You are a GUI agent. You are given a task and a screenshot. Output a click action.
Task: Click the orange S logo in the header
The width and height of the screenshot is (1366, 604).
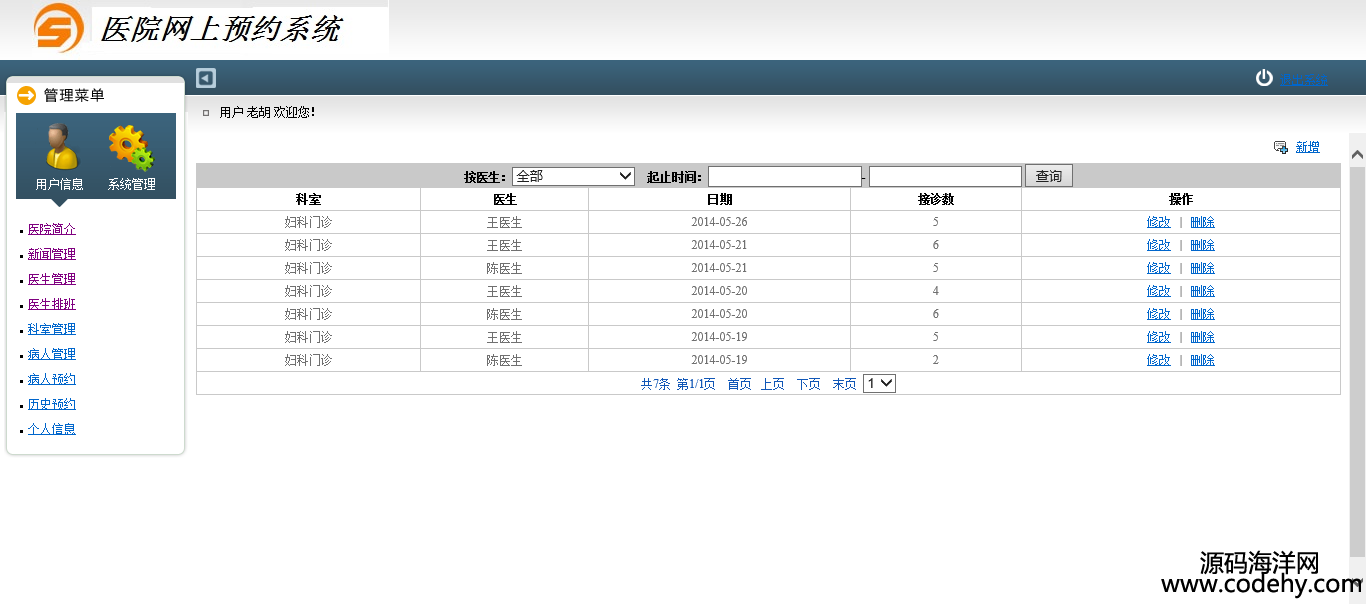click(58, 27)
